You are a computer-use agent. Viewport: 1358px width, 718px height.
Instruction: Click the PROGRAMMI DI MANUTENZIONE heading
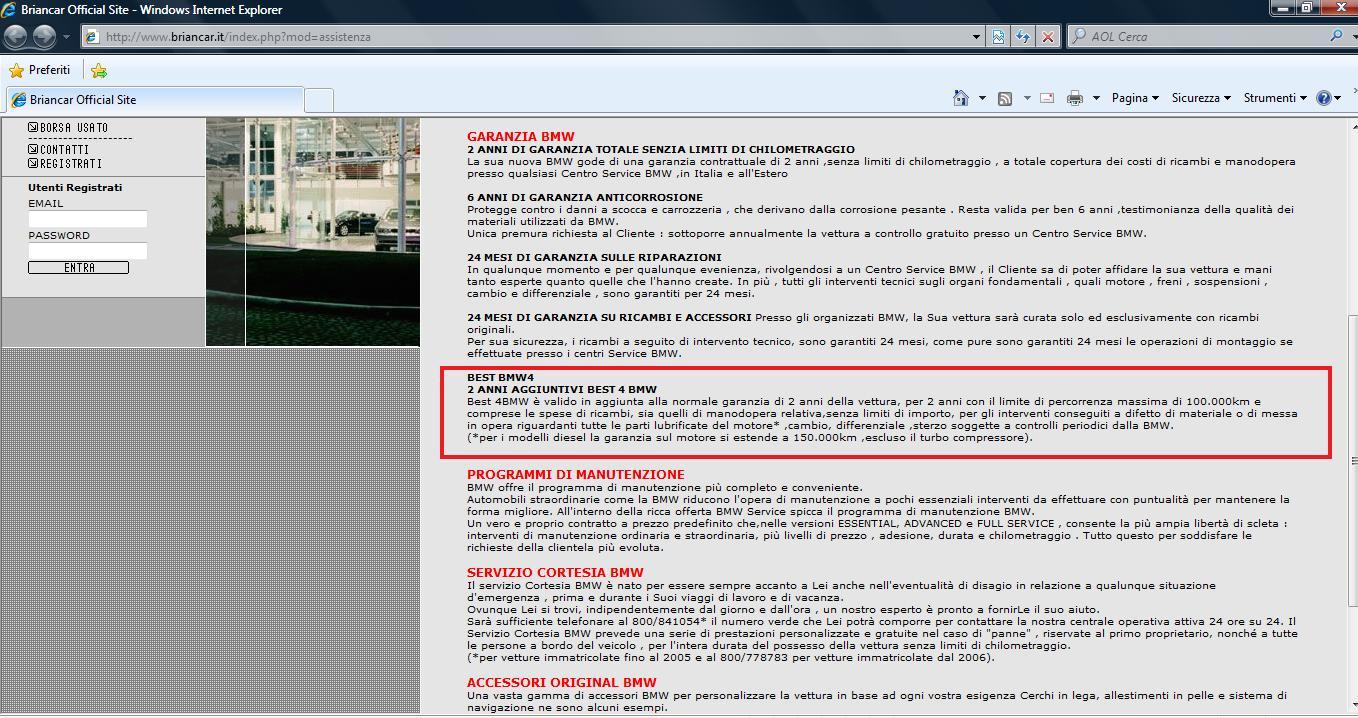tap(576, 474)
